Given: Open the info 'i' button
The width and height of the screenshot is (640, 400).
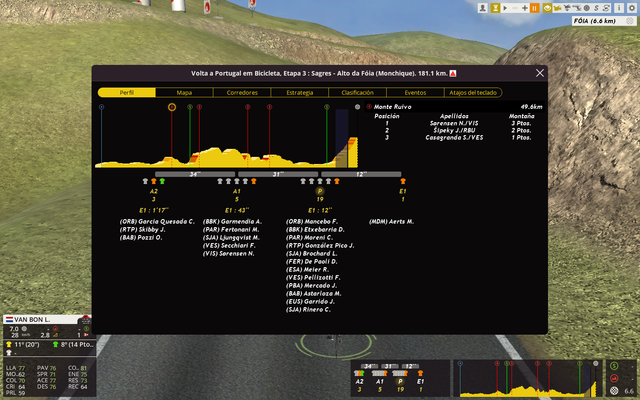Looking at the screenshot, I should [619, 8].
